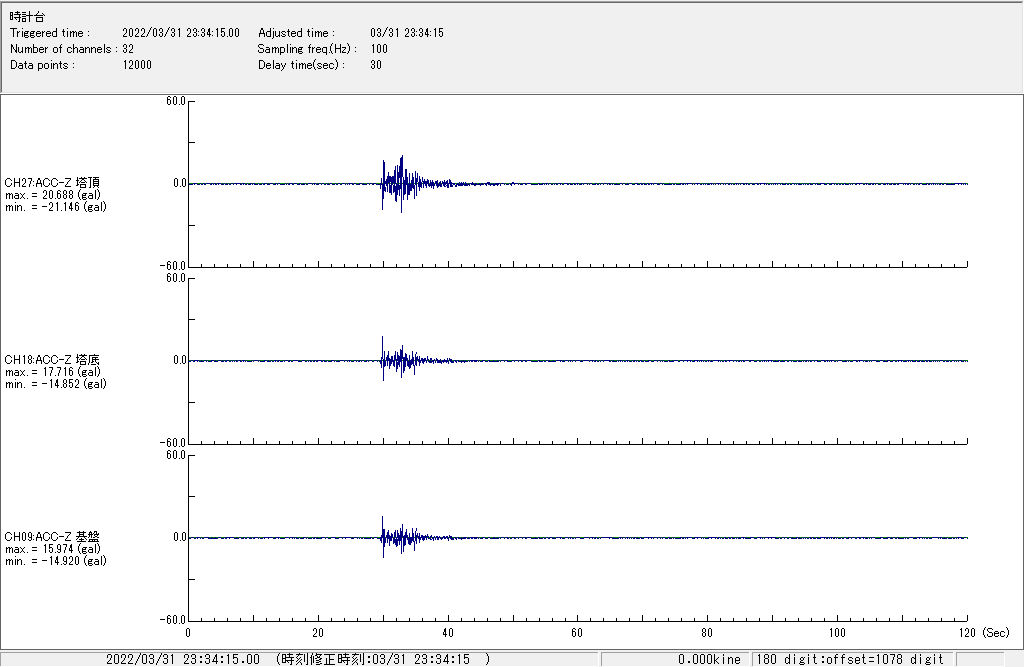Click the digit offset=1078 status field
Screen dimensions: 1024x667
tap(850, 659)
